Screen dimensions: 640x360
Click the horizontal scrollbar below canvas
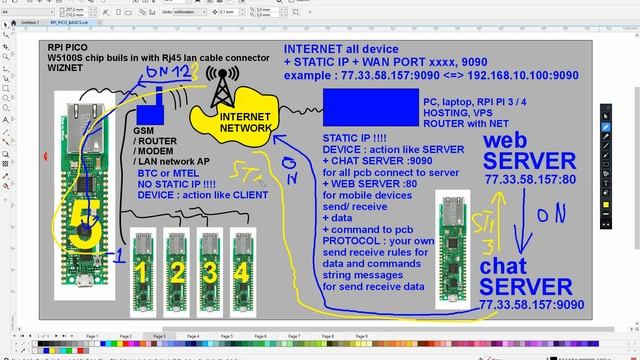point(388,329)
